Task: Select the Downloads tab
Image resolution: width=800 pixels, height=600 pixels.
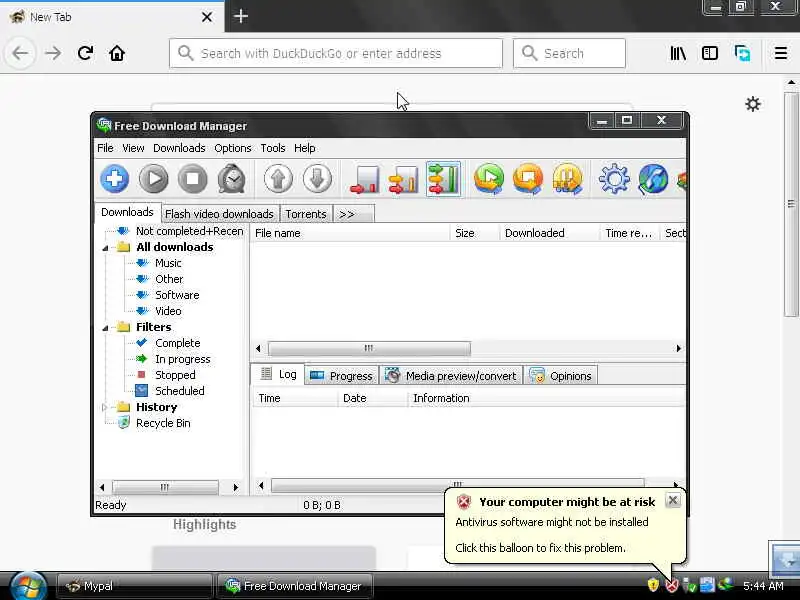Action: (x=127, y=212)
